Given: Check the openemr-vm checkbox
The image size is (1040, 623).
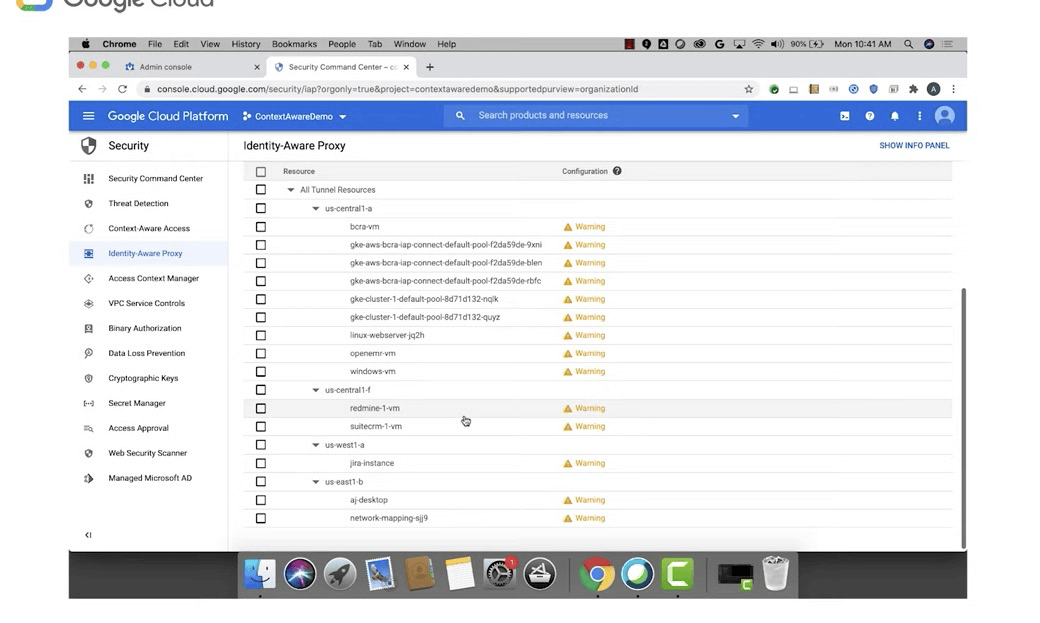Looking at the screenshot, I should (x=261, y=354).
